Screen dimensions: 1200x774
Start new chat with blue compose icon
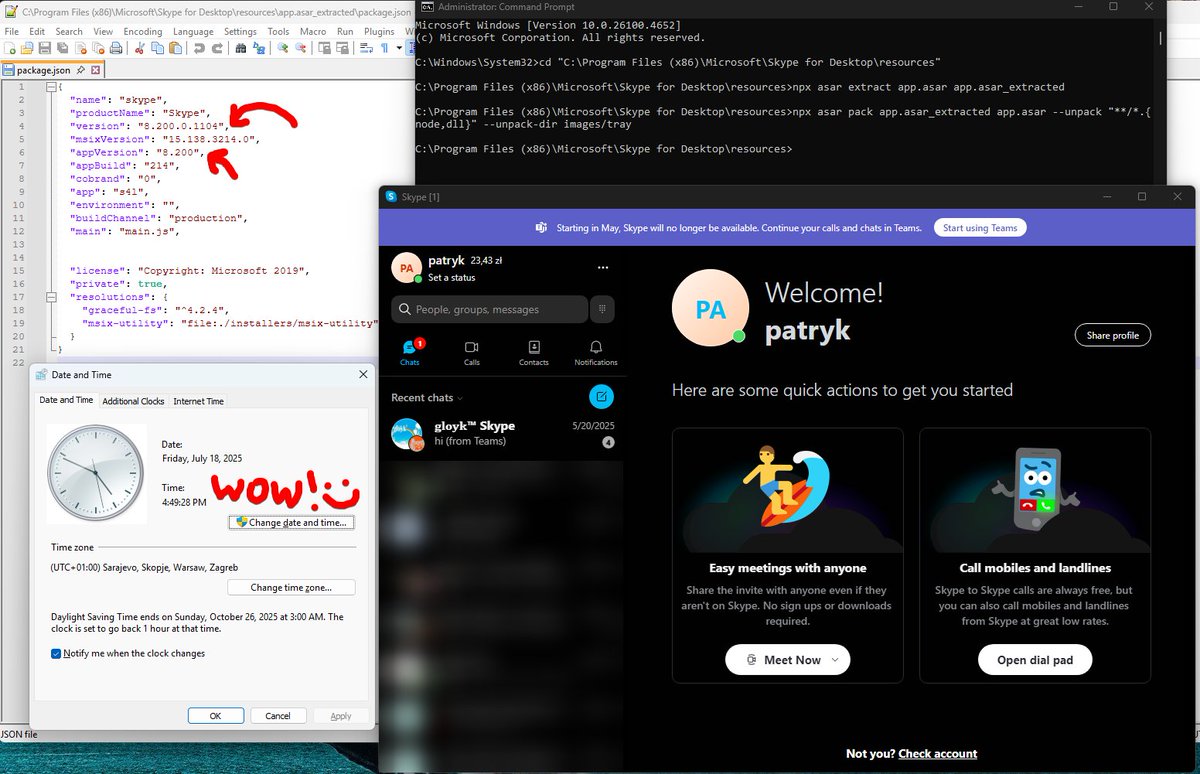click(x=601, y=396)
